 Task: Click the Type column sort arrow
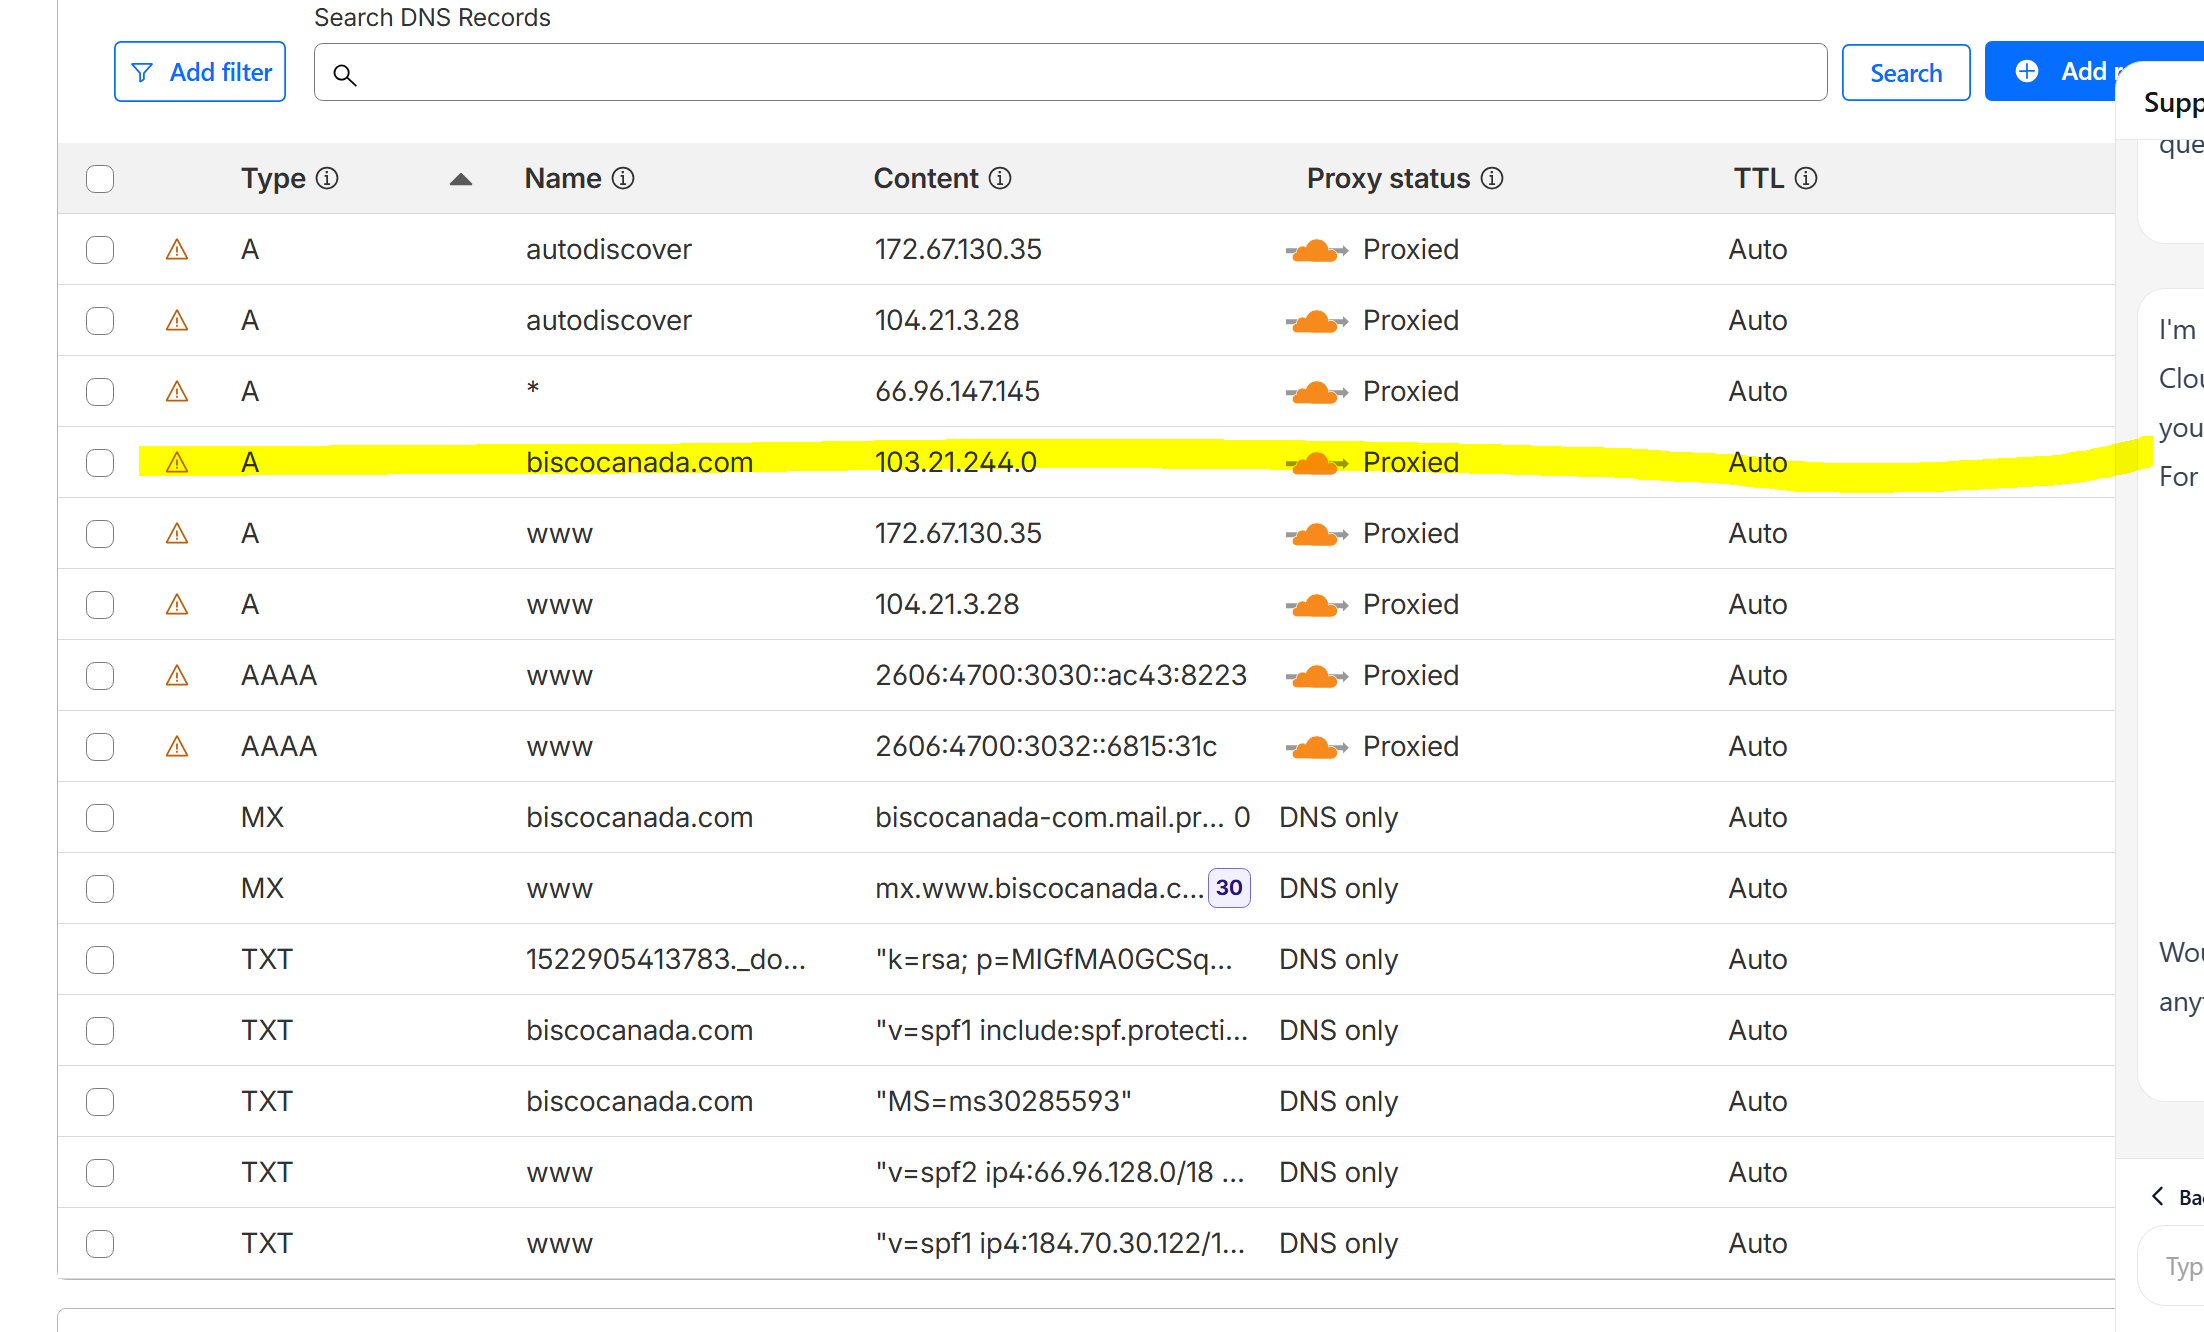pos(460,179)
